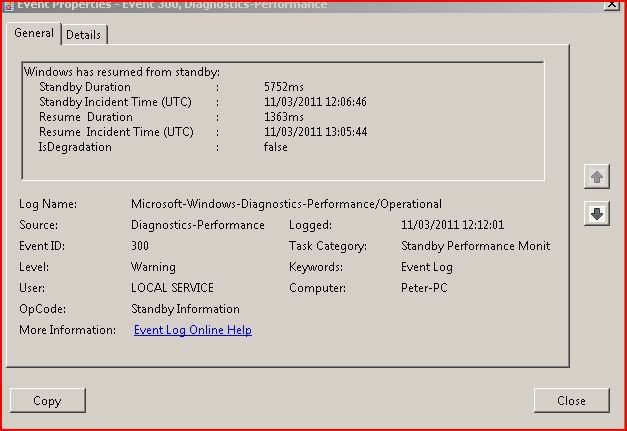This screenshot has height=431, width=627.
Task: Show next event with down arrow
Action: pos(597,214)
